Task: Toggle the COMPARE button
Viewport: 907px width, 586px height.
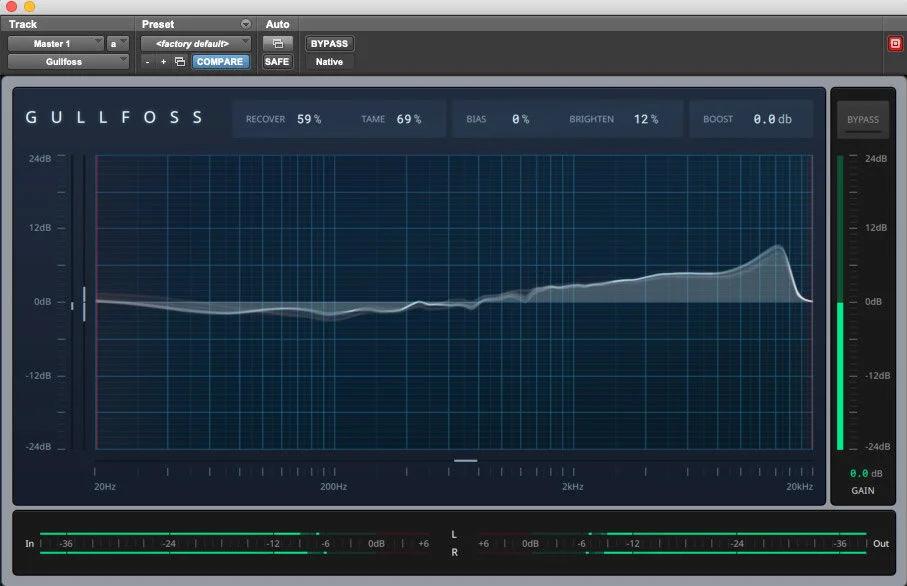Action: 220,61
